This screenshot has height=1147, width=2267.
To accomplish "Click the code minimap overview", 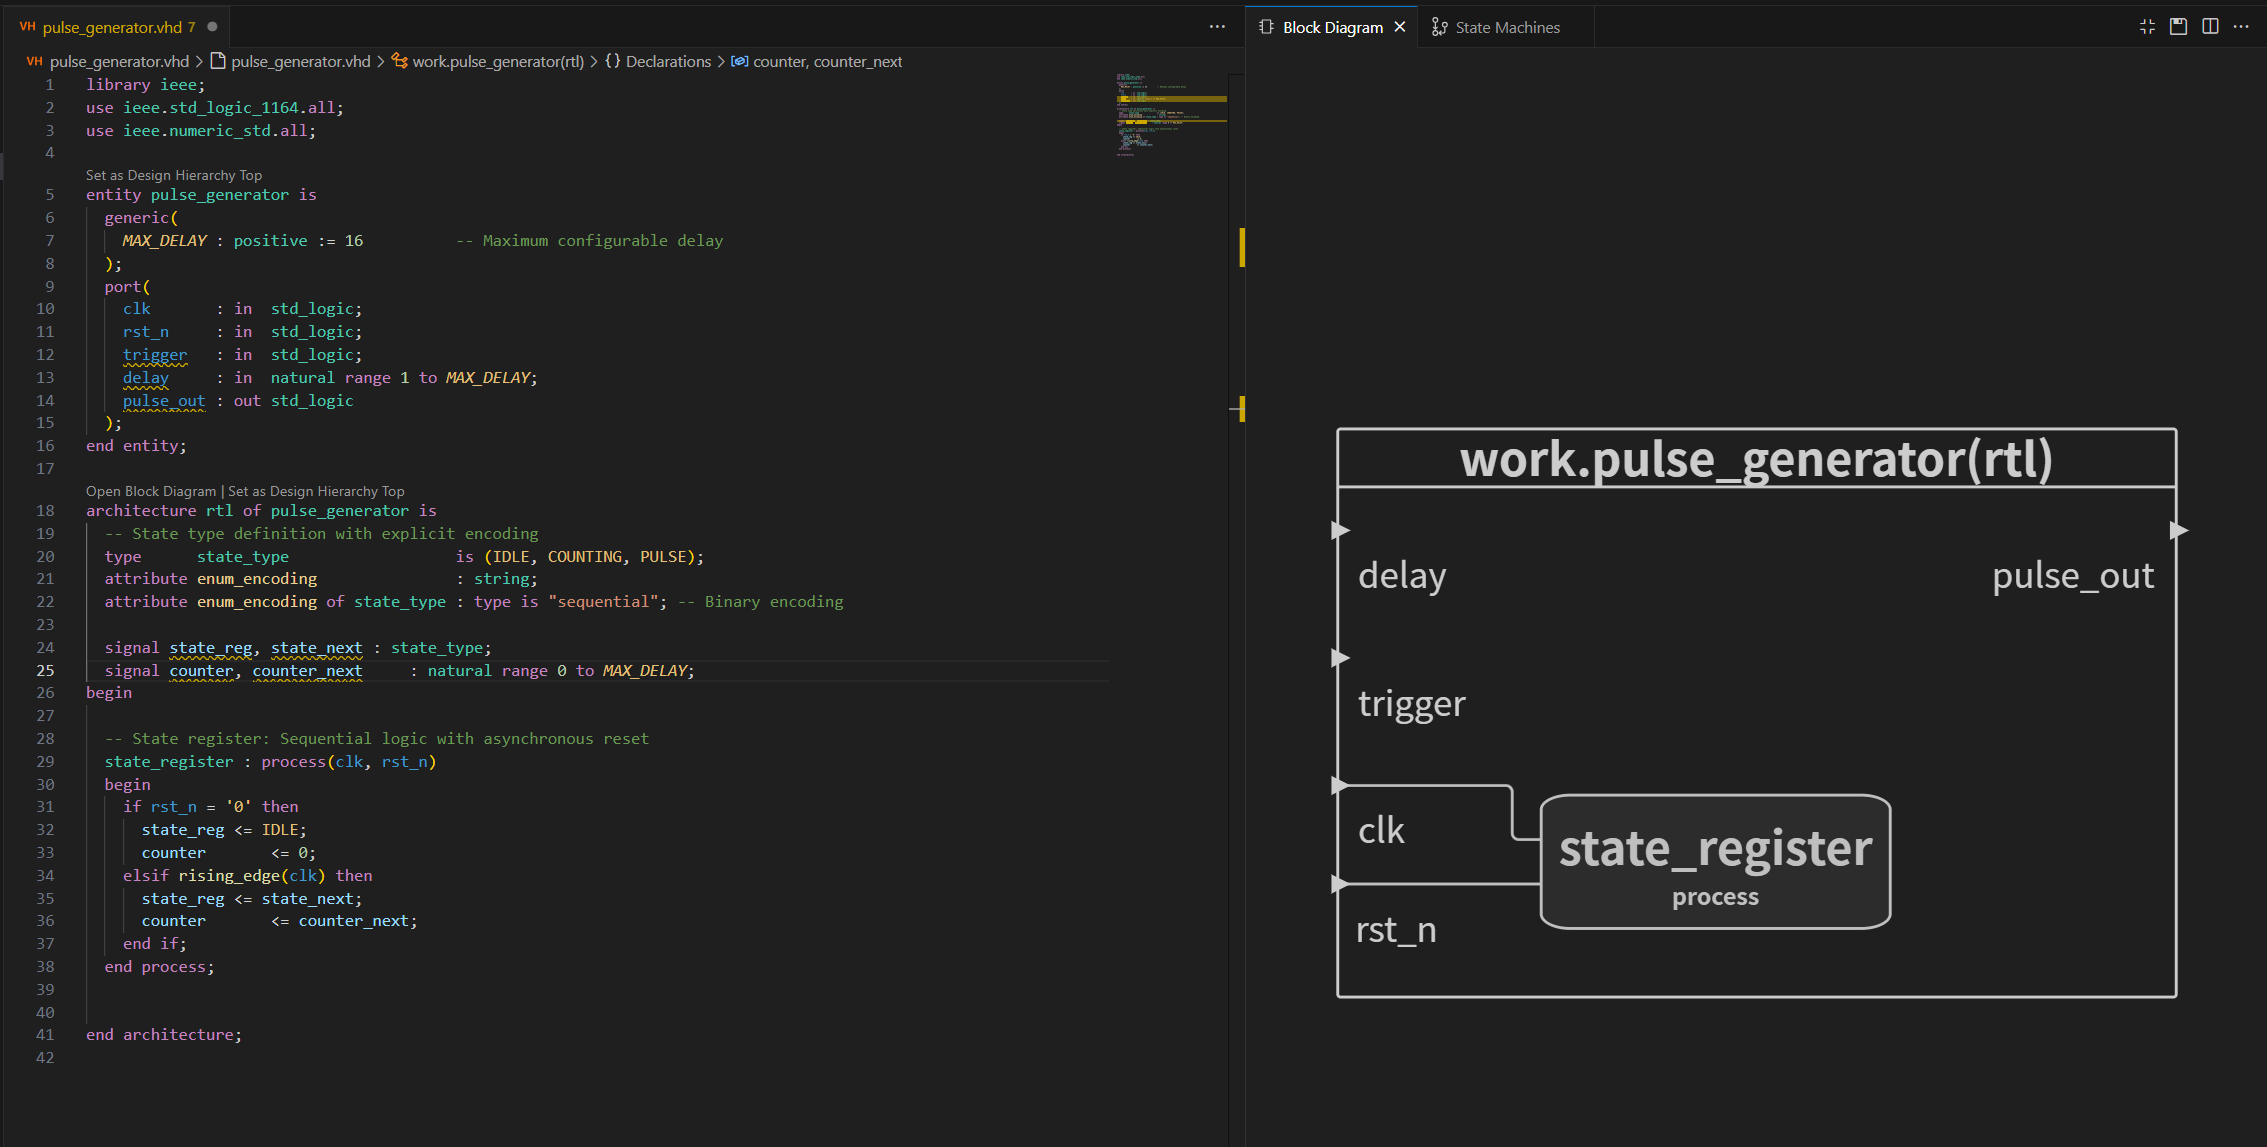I will 1171,114.
